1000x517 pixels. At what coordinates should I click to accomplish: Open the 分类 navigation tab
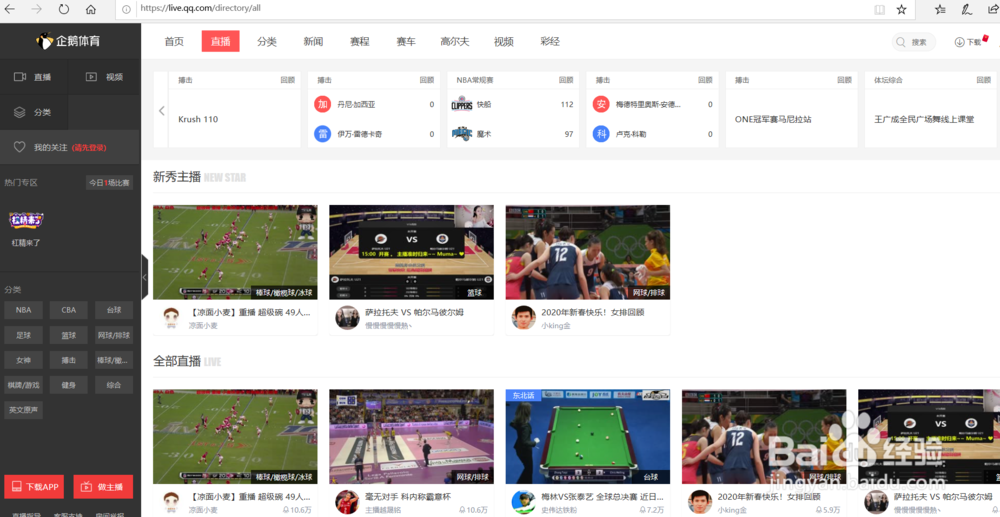tap(267, 41)
